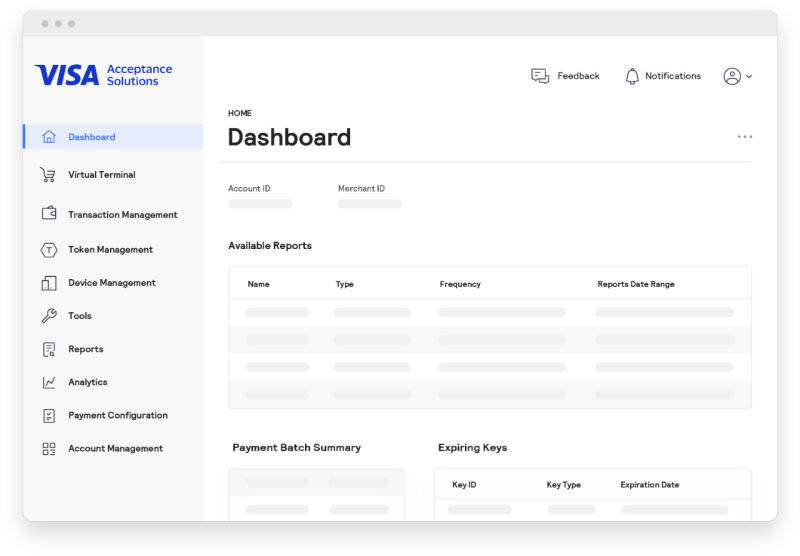Click the Visa Acceptance Solutions logo
Screen dimensions: 800x556
(x=103, y=75)
